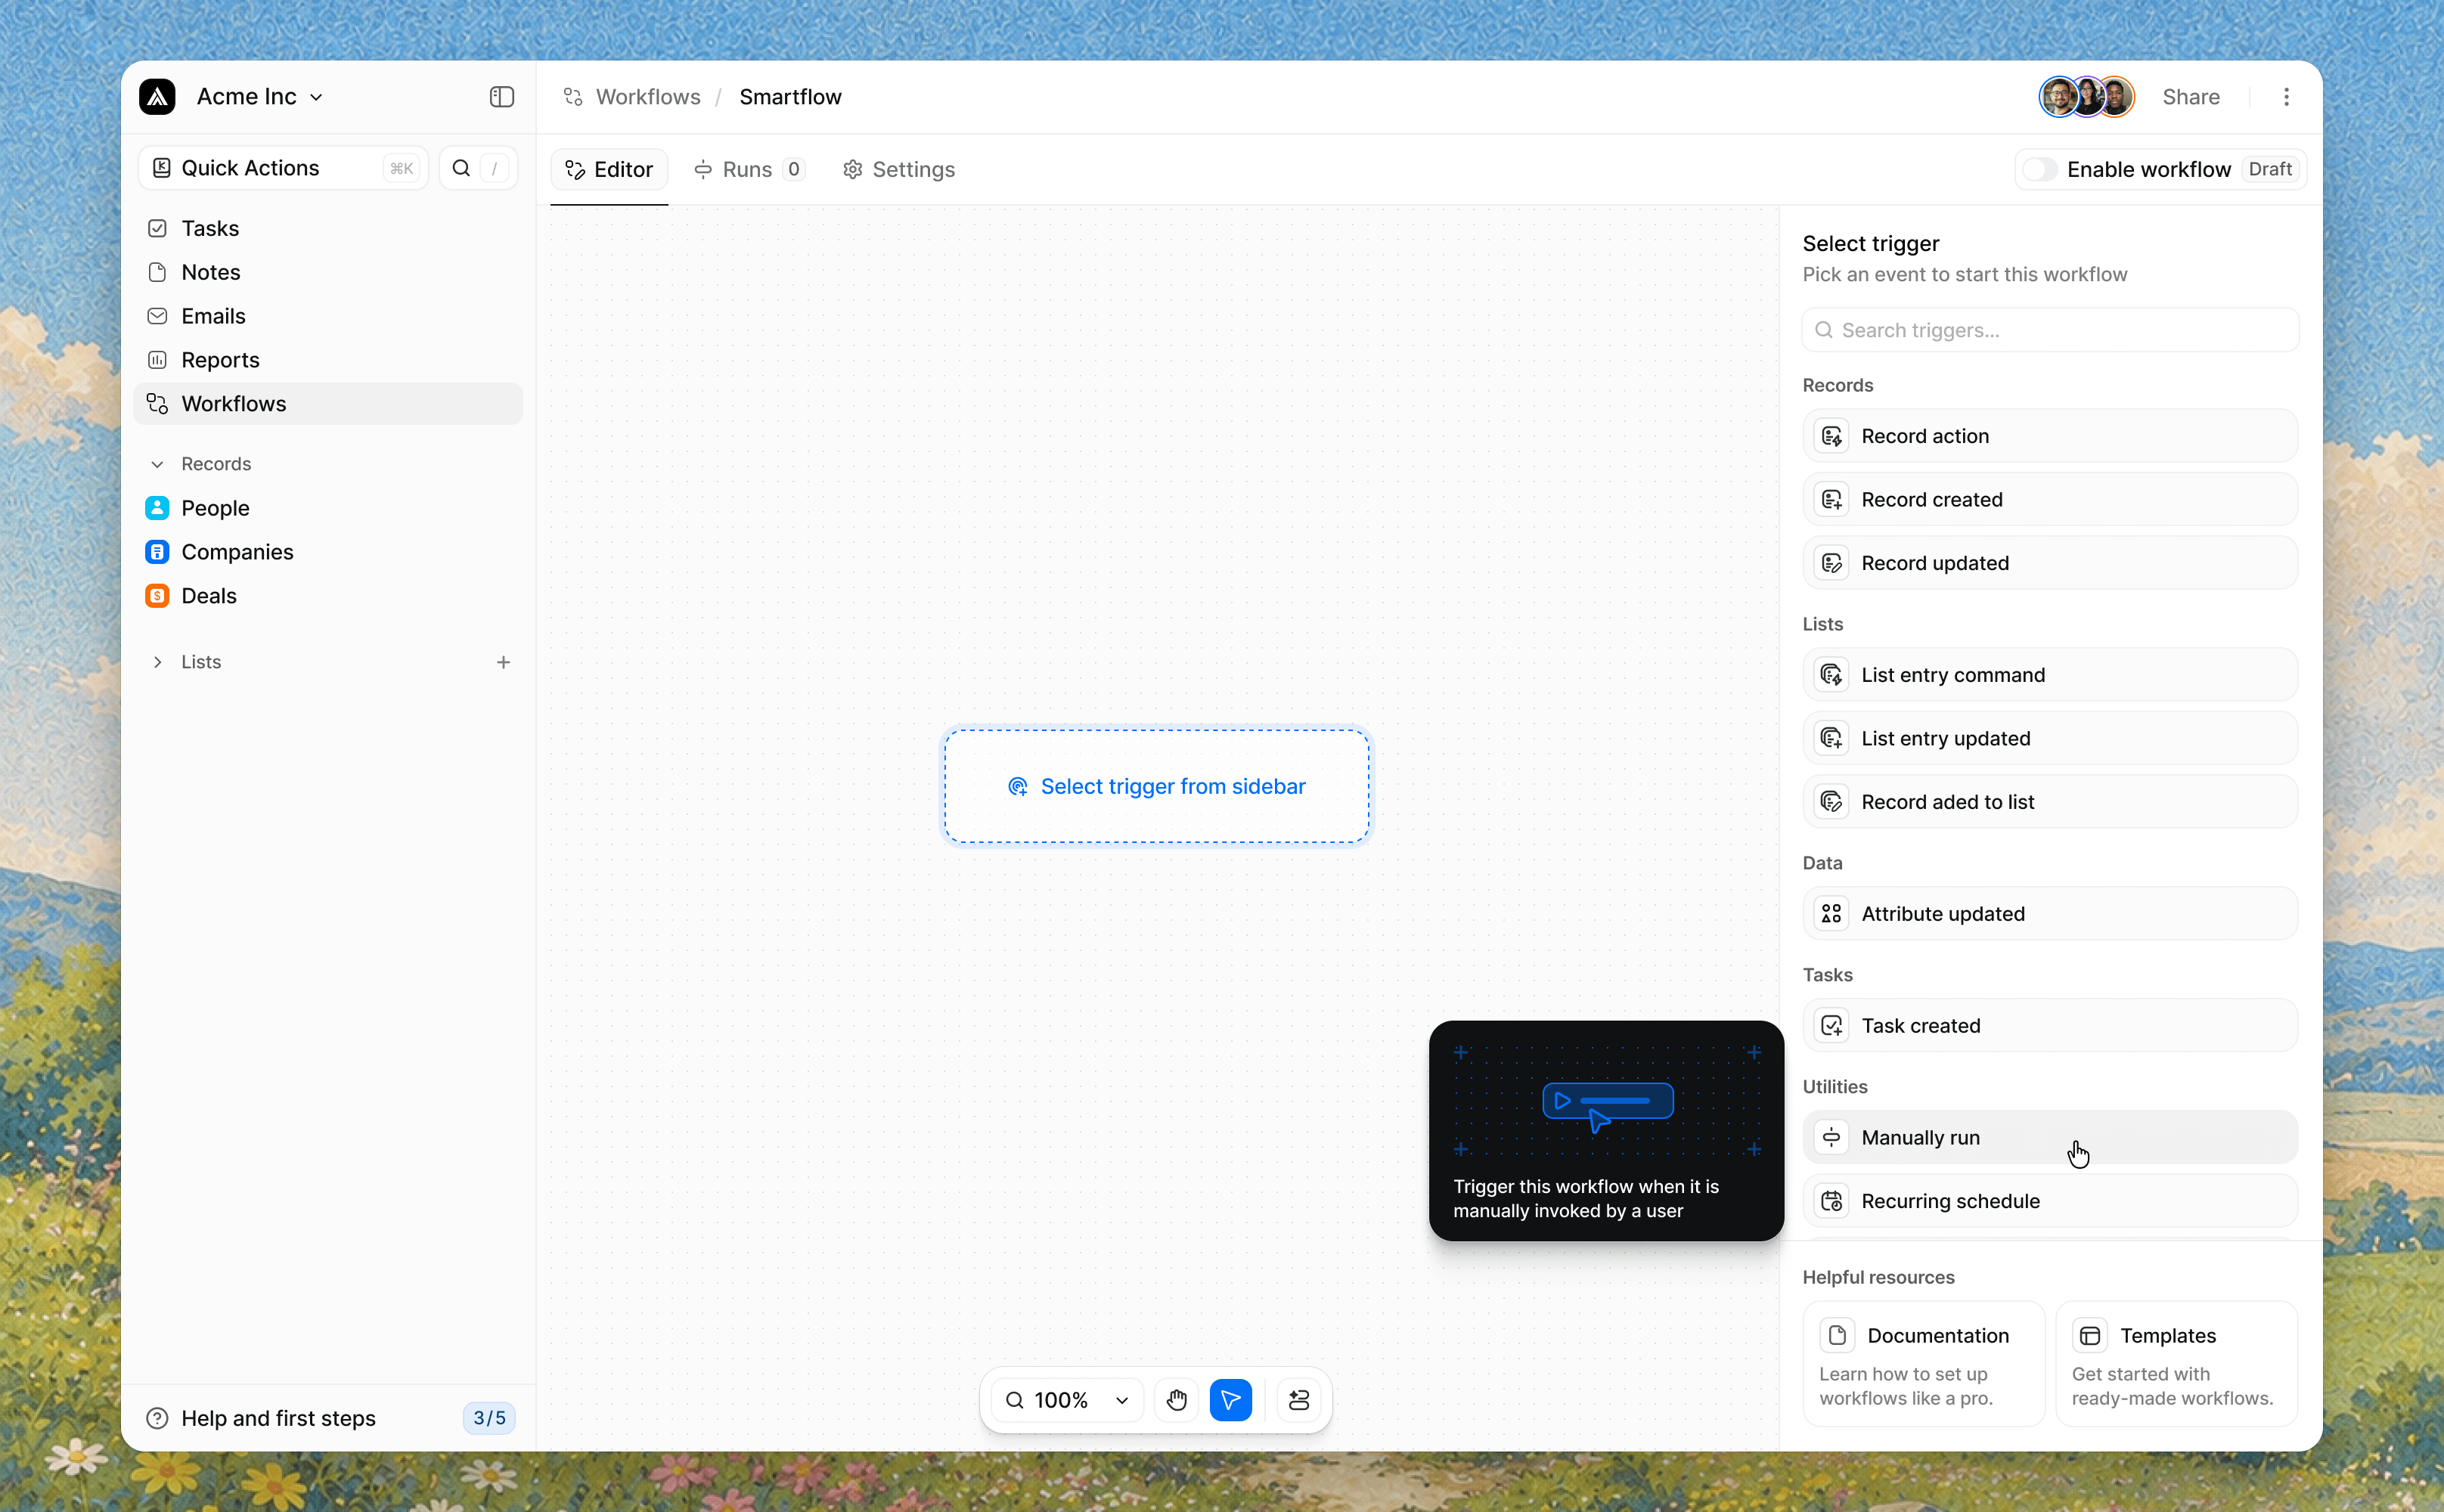
Task: Collapse the sidebar panel icon
Action: coord(501,97)
